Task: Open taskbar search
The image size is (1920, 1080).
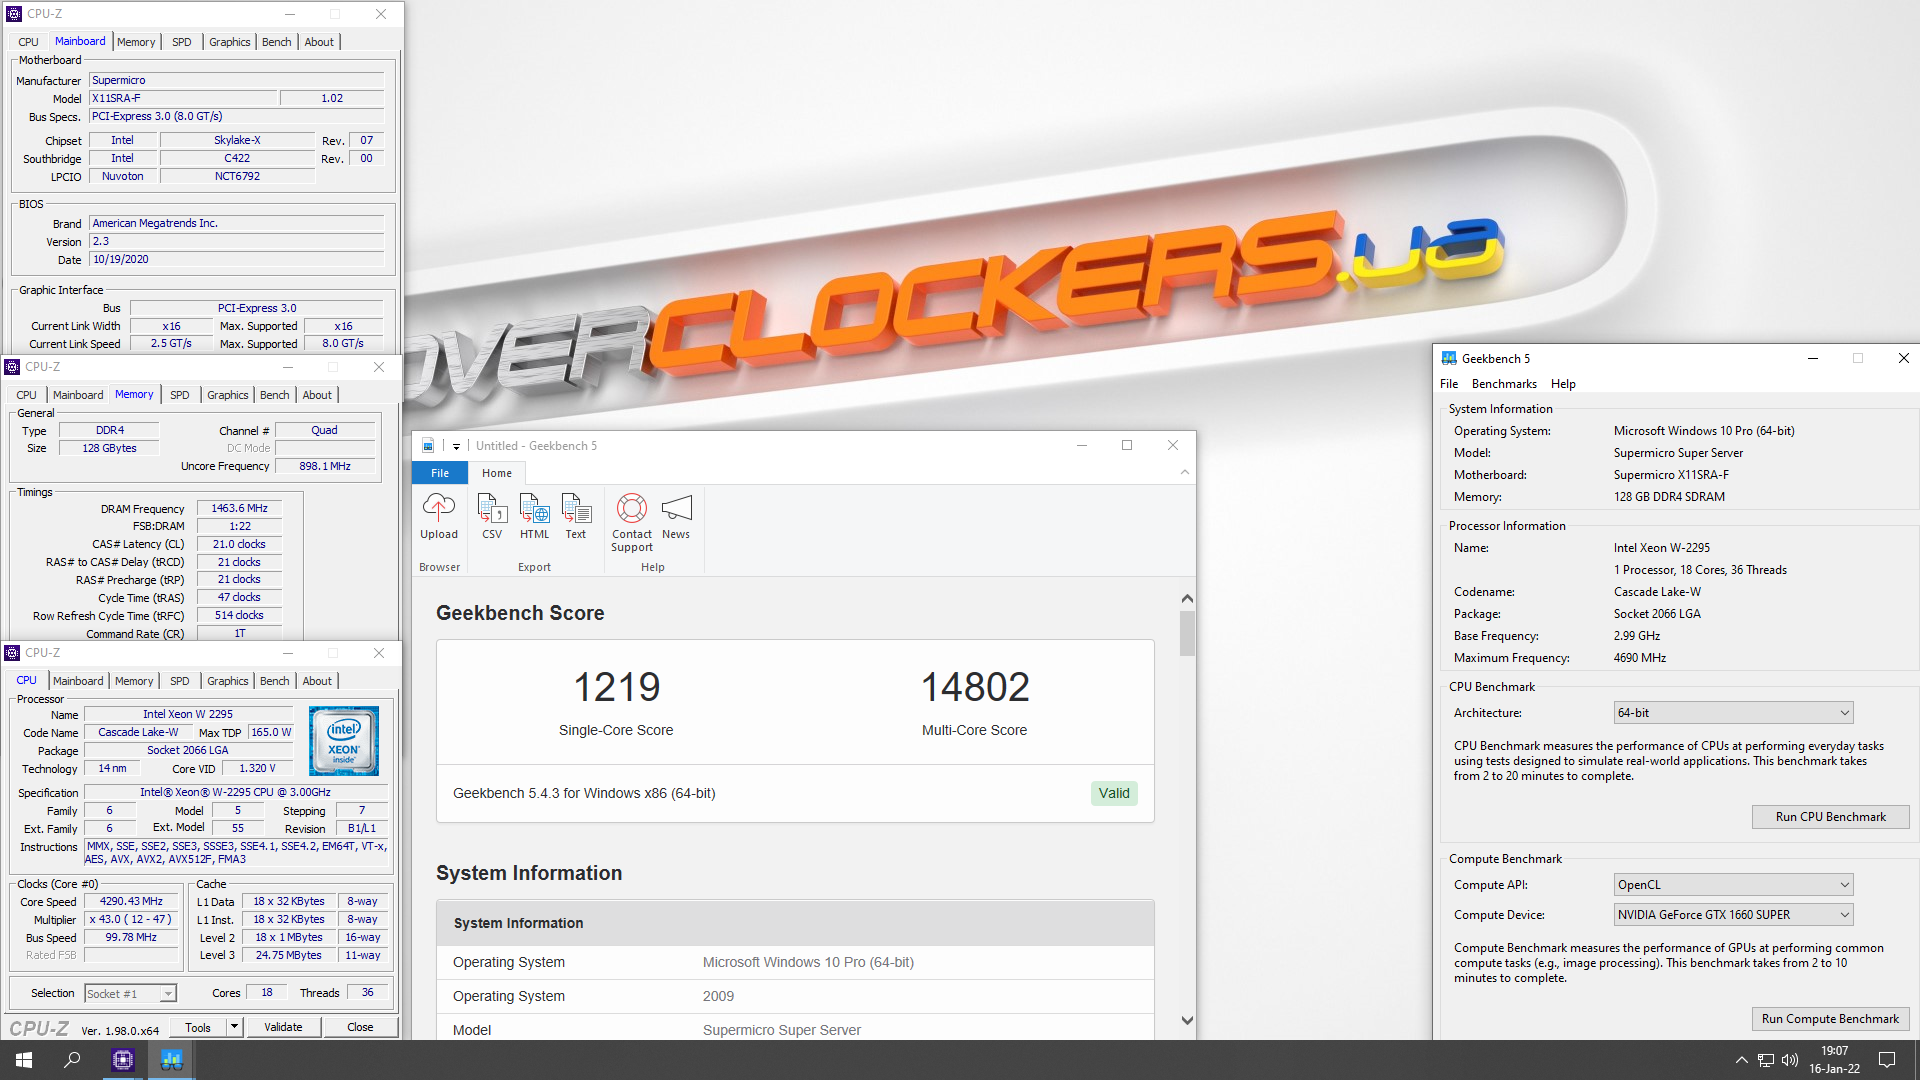Action: [x=72, y=1060]
